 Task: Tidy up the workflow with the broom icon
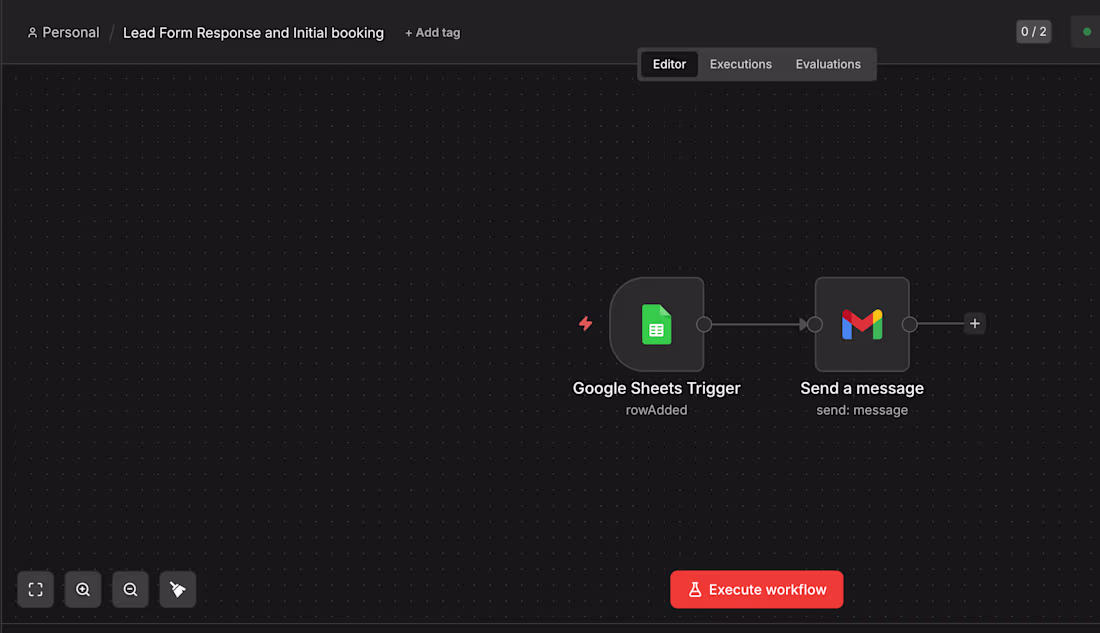[x=178, y=590]
